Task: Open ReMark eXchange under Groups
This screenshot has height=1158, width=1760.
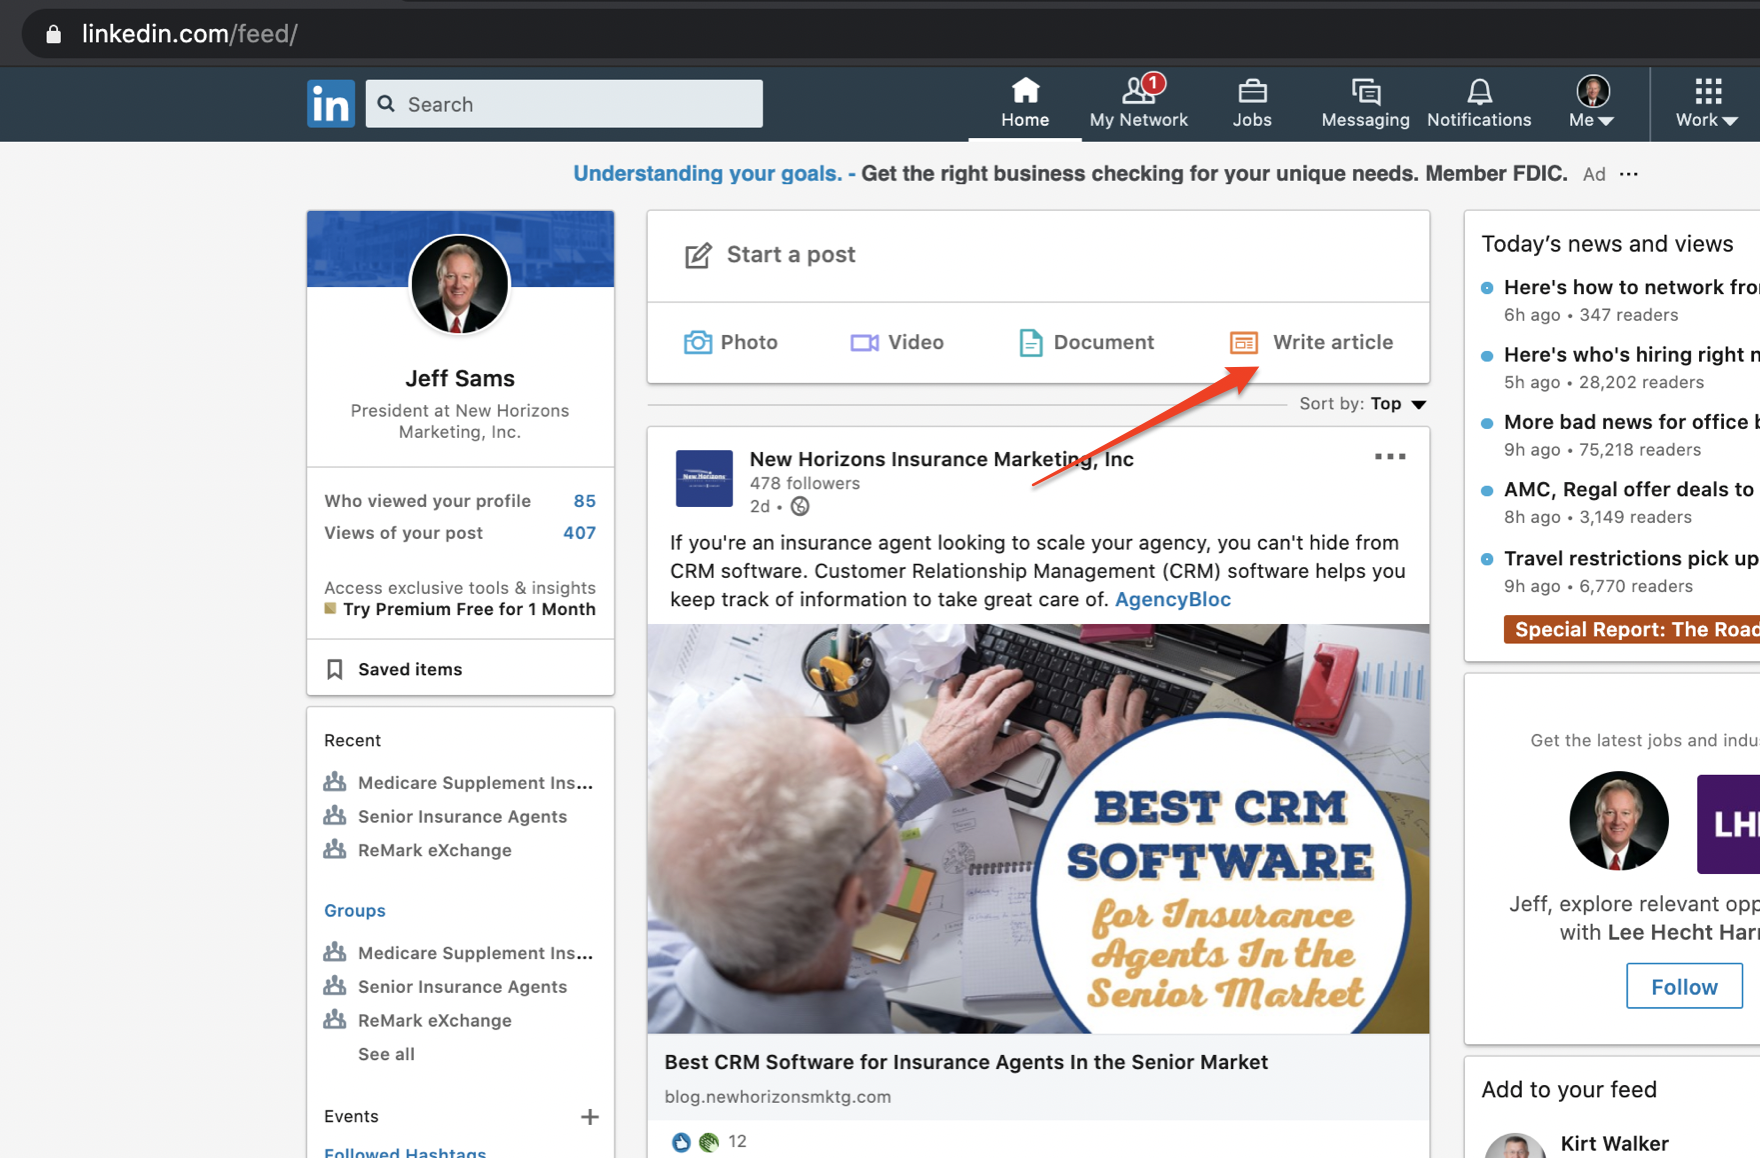Action: click(434, 1021)
